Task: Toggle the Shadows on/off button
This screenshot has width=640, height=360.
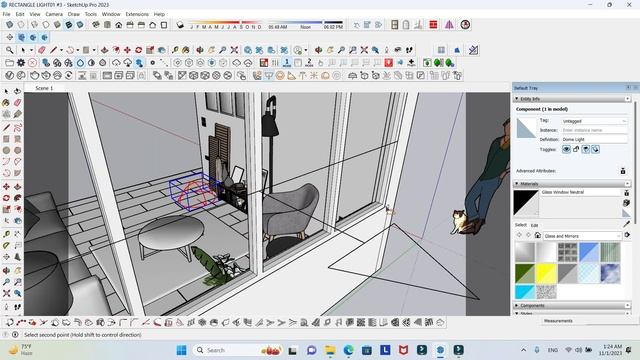Action: tap(180, 25)
